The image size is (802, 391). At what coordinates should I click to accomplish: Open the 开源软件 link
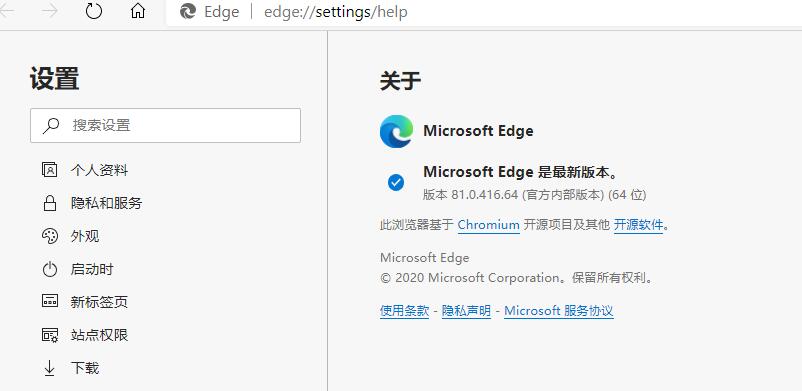pyautogui.click(x=638, y=225)
